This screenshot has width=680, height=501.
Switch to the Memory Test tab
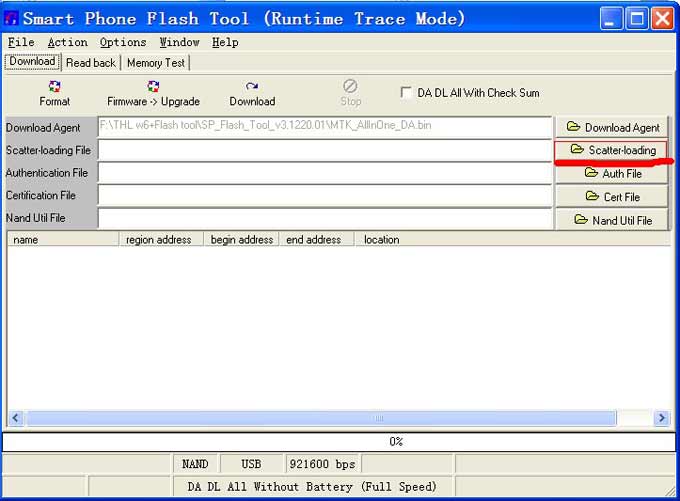tap(156, 63)
